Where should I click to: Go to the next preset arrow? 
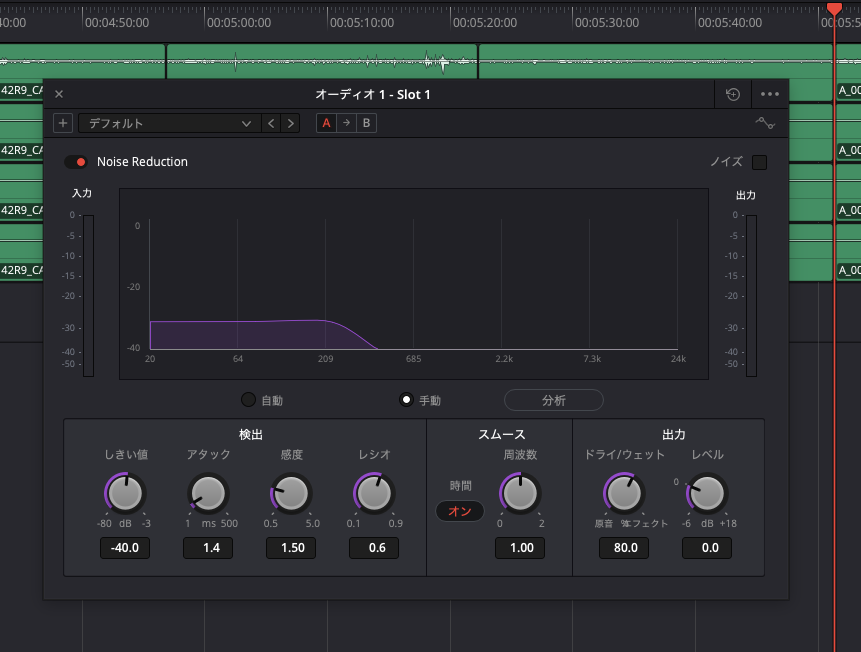(x=290, y=123)
